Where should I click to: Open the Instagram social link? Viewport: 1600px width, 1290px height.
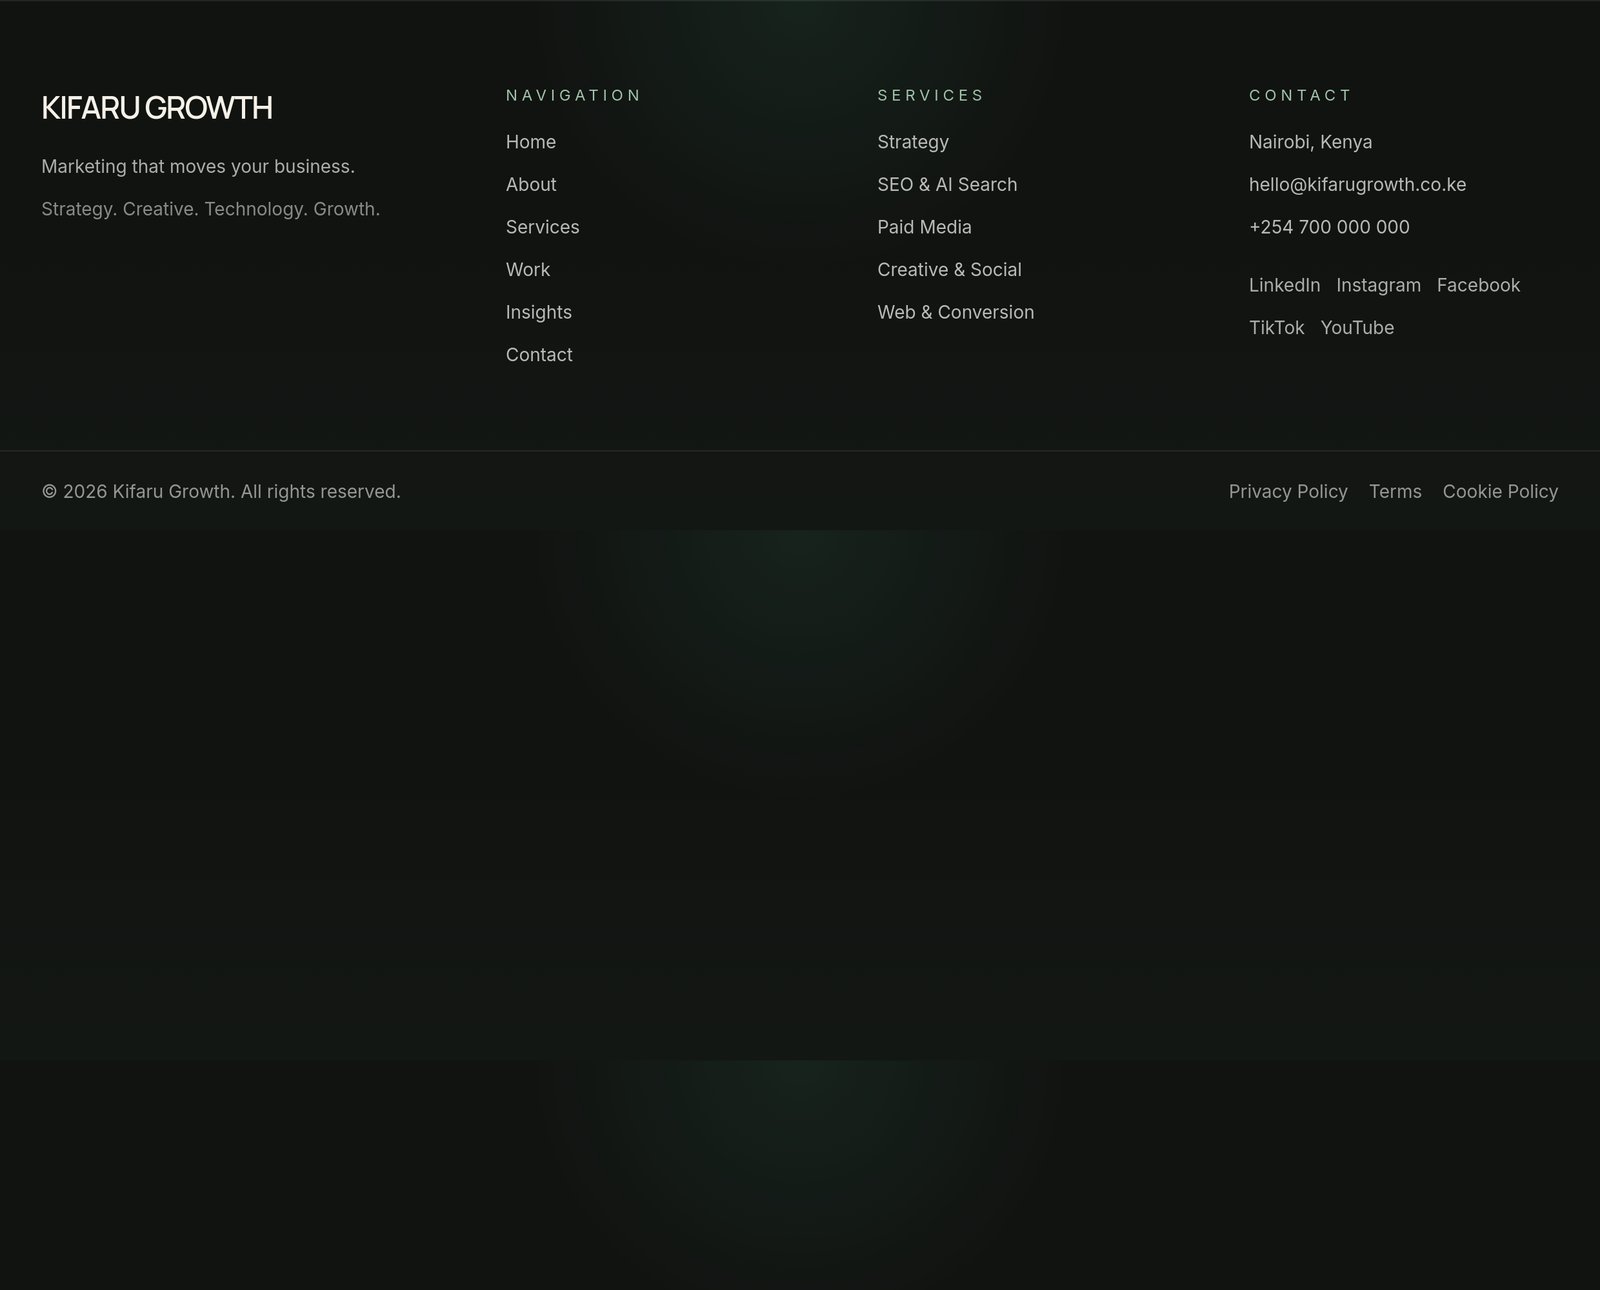point(1379,285)
